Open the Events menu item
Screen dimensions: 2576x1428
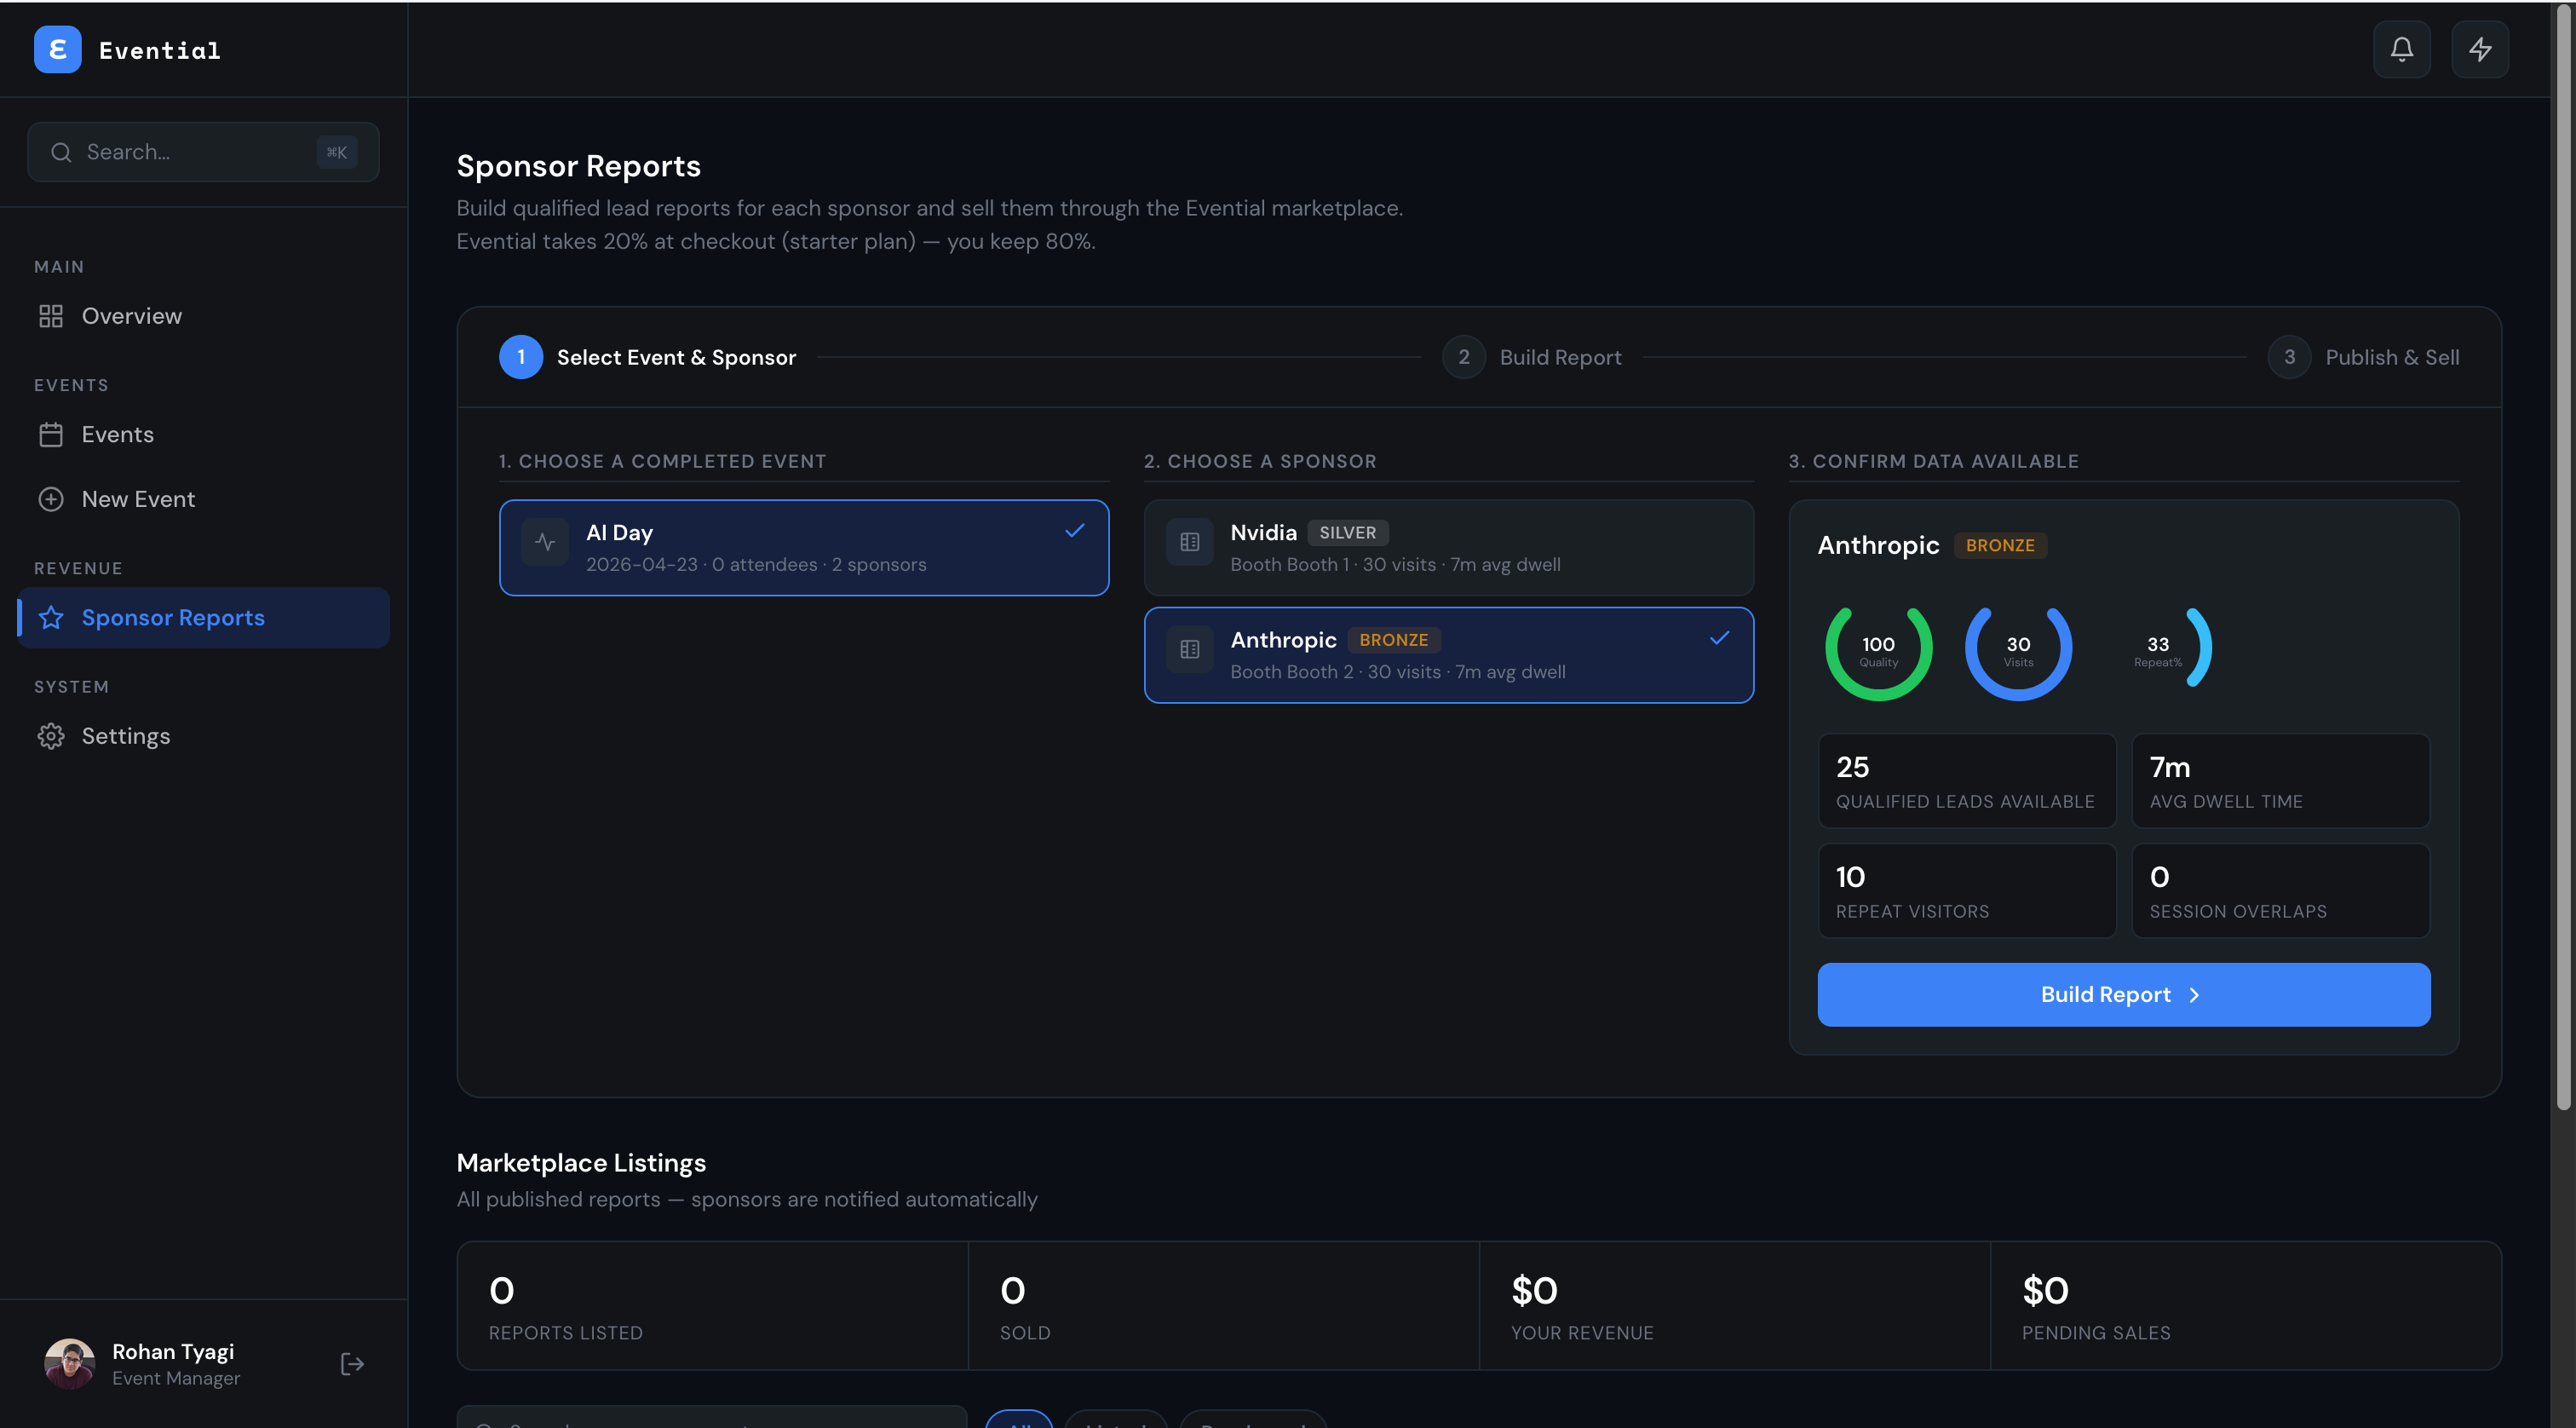click(x=204, y=434)
